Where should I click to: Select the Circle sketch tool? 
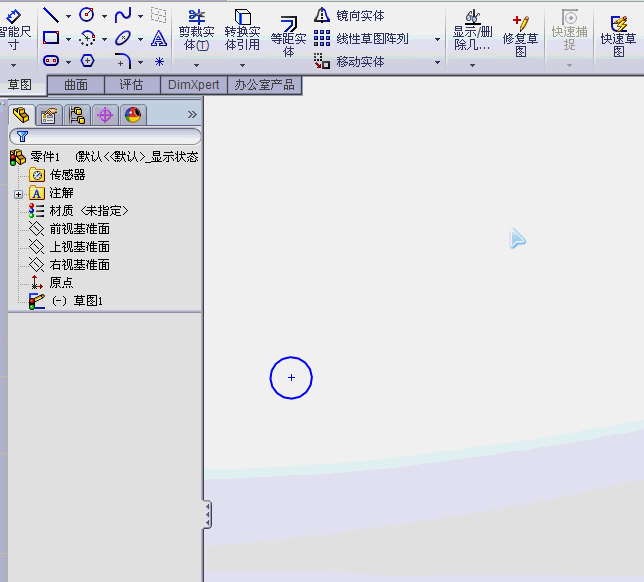87,15
